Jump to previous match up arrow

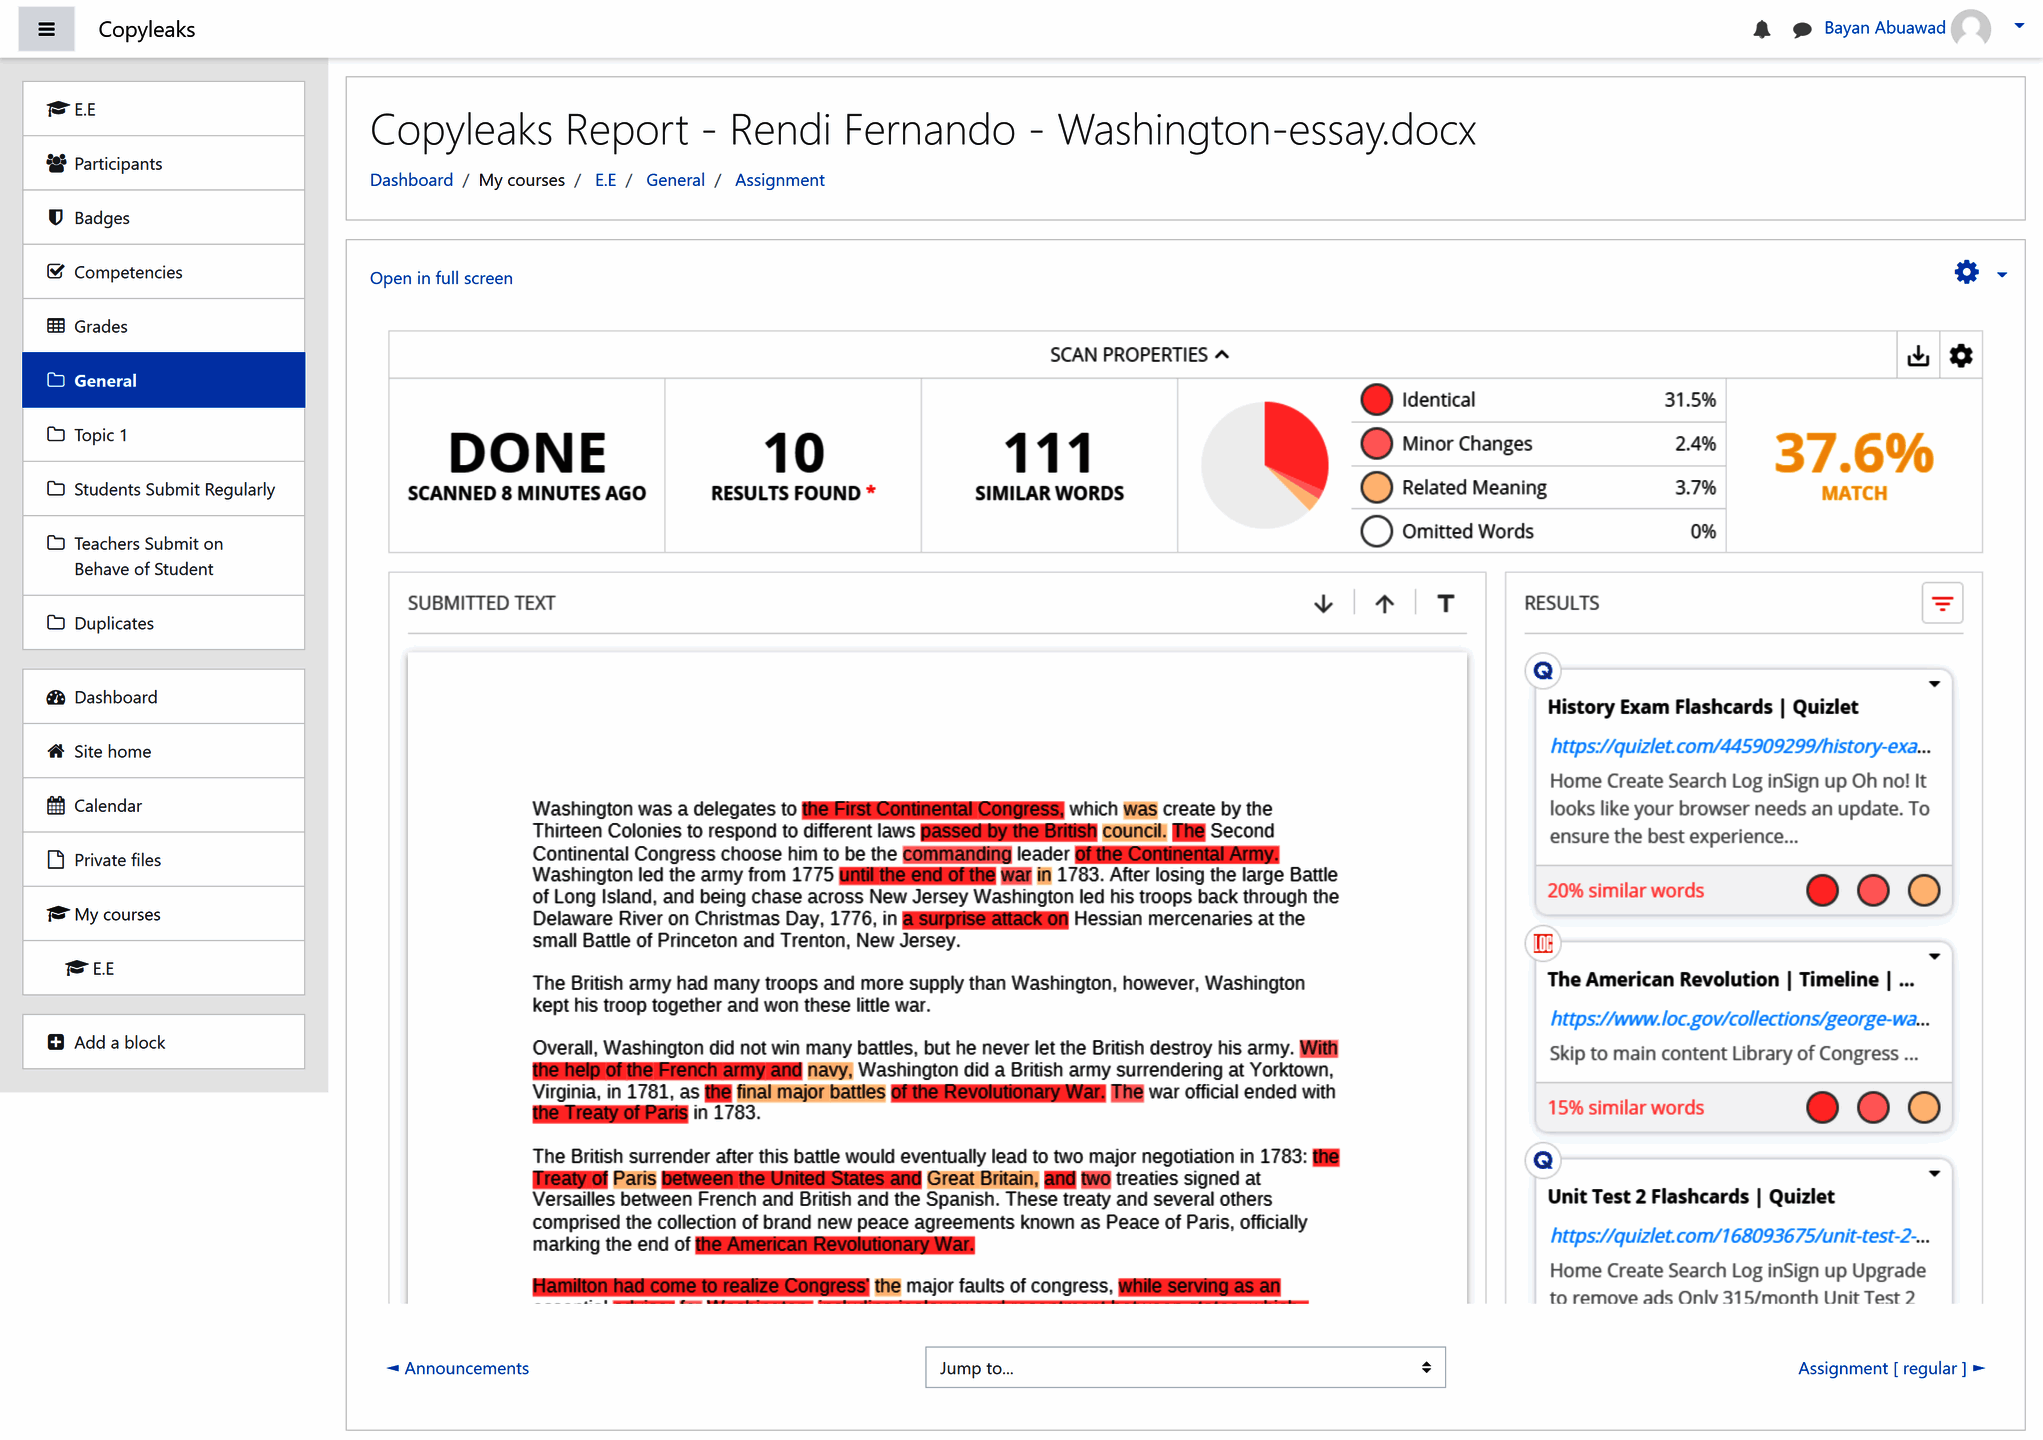coord(1384,603)
